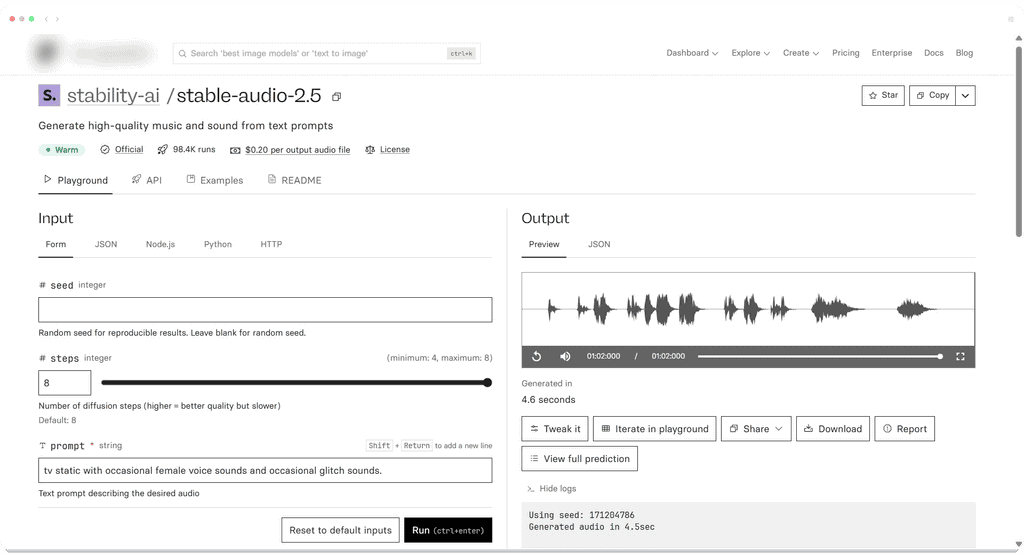Download the generated audio
The width and height of the screenshot is (1024, 555).
click(x=833, y=429)
